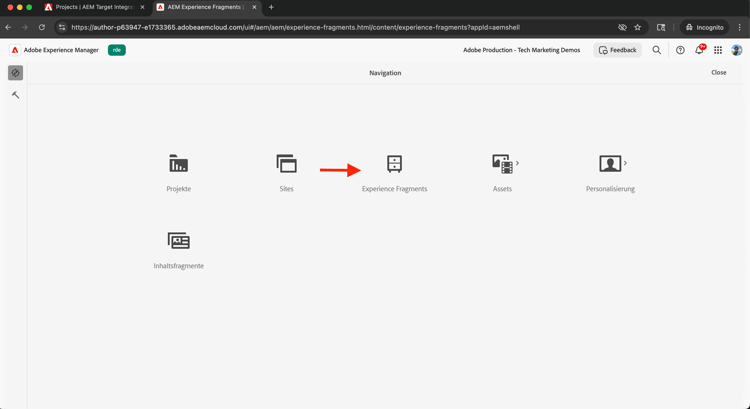Click the Adobe Experience Manager logo
The height and width of the screenshot is (409, 750).
(x=15, y=50)
